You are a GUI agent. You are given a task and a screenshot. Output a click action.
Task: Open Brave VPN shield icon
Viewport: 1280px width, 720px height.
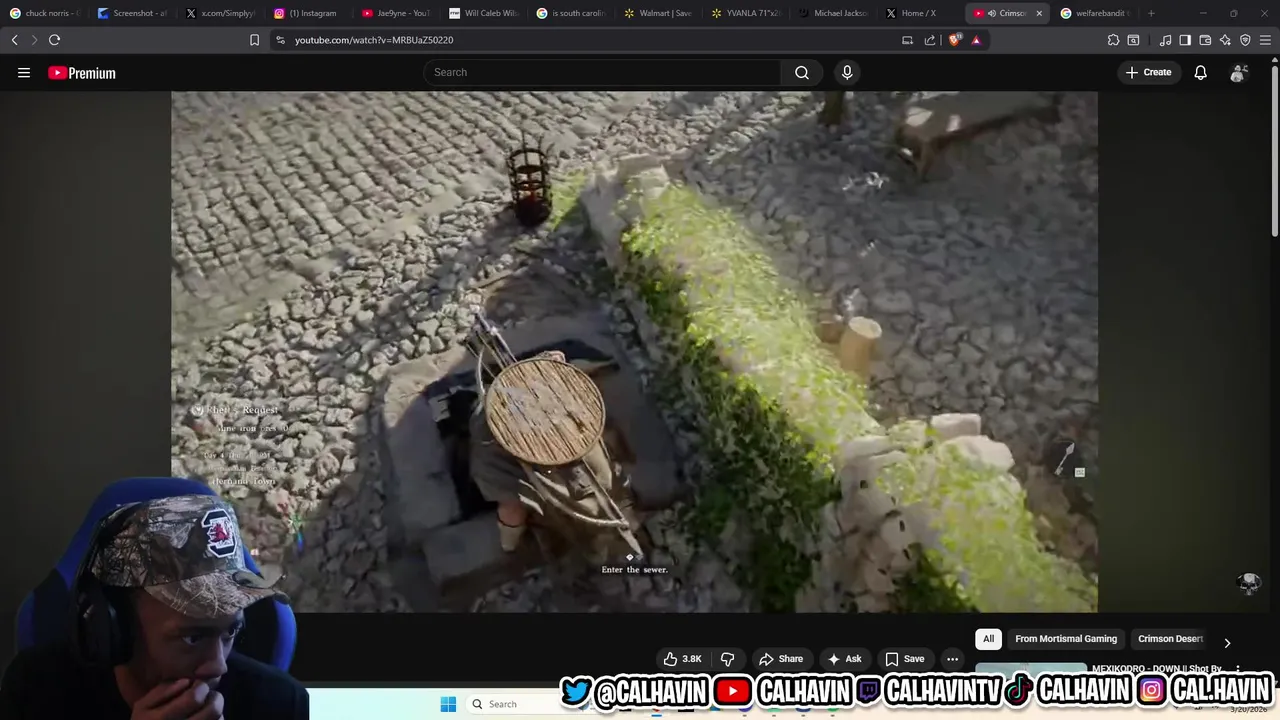pyautogui.click(x=1245, y=40)
